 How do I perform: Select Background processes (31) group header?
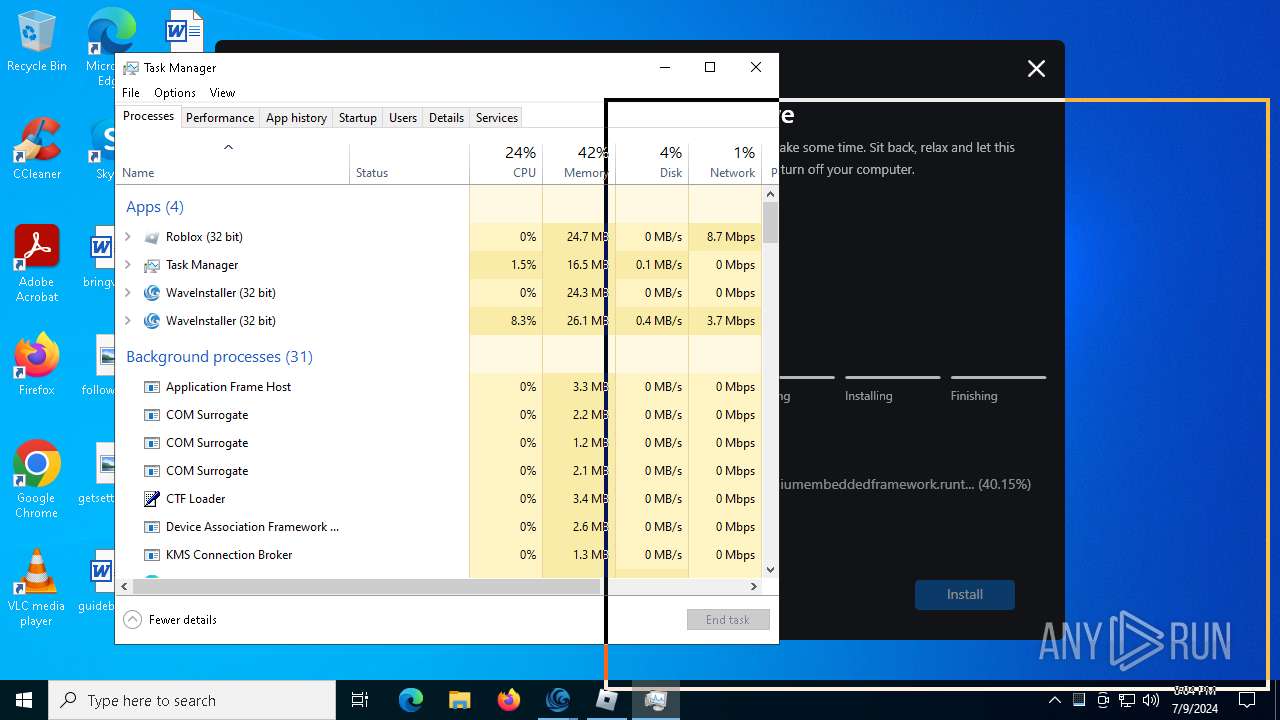[219, 357]
